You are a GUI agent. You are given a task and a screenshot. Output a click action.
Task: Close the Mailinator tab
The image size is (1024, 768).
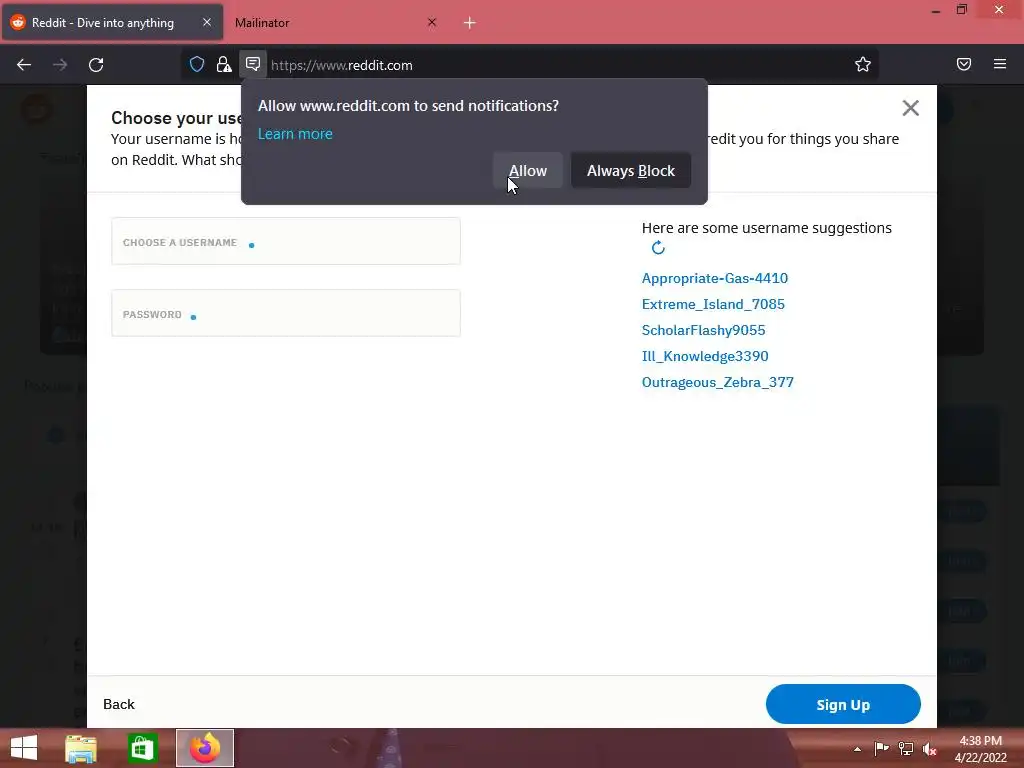pyautogui.click(x=432, y=22)
